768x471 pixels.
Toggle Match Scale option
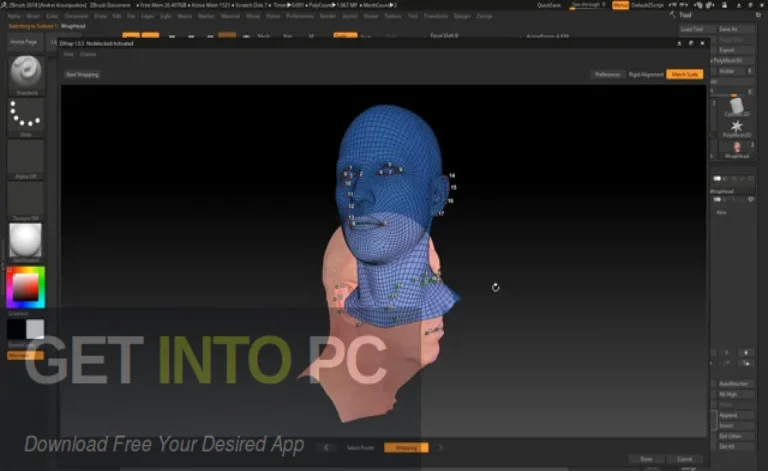(x=685, y=74)
